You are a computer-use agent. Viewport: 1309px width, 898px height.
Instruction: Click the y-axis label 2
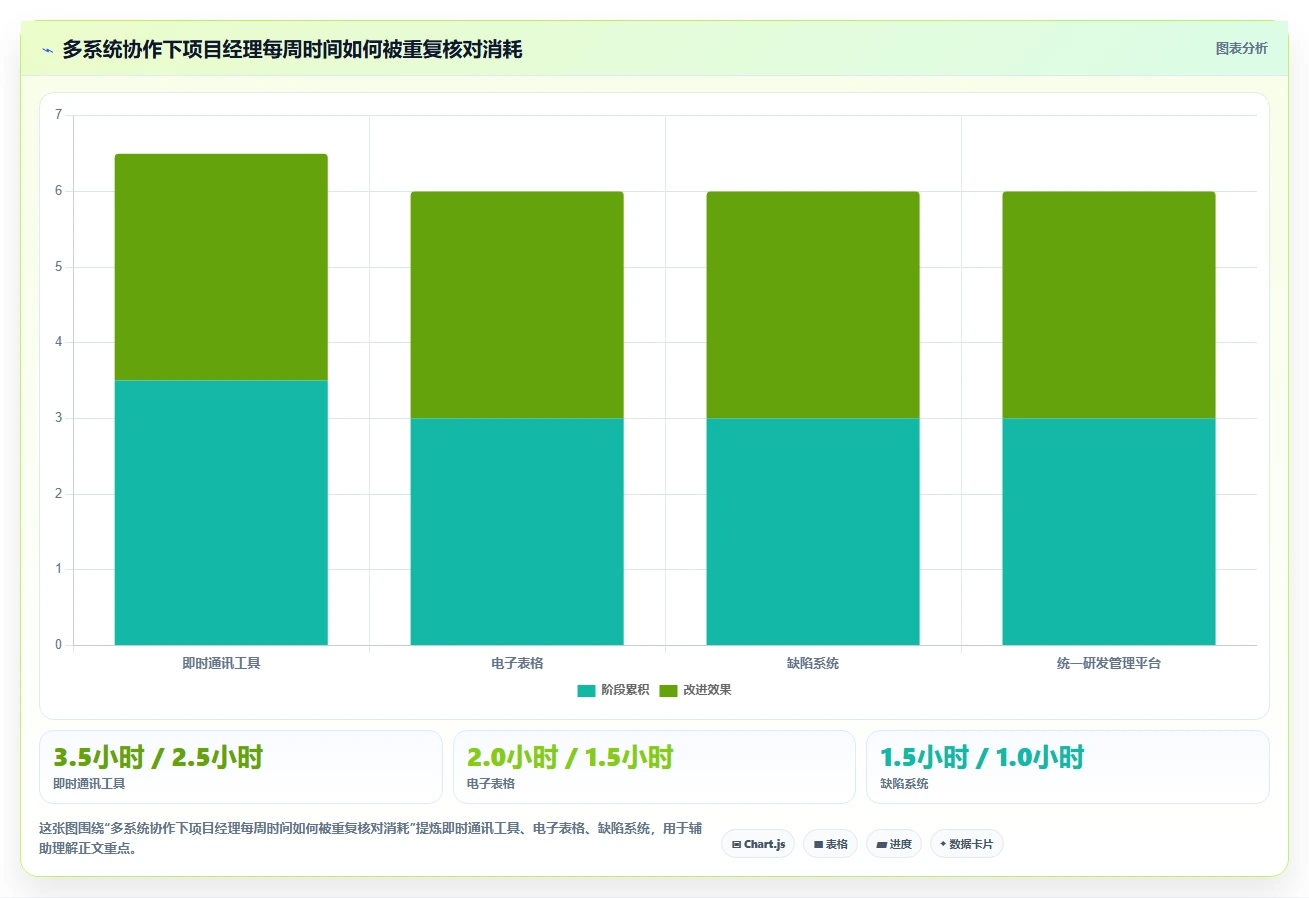(x=58, y=494)
